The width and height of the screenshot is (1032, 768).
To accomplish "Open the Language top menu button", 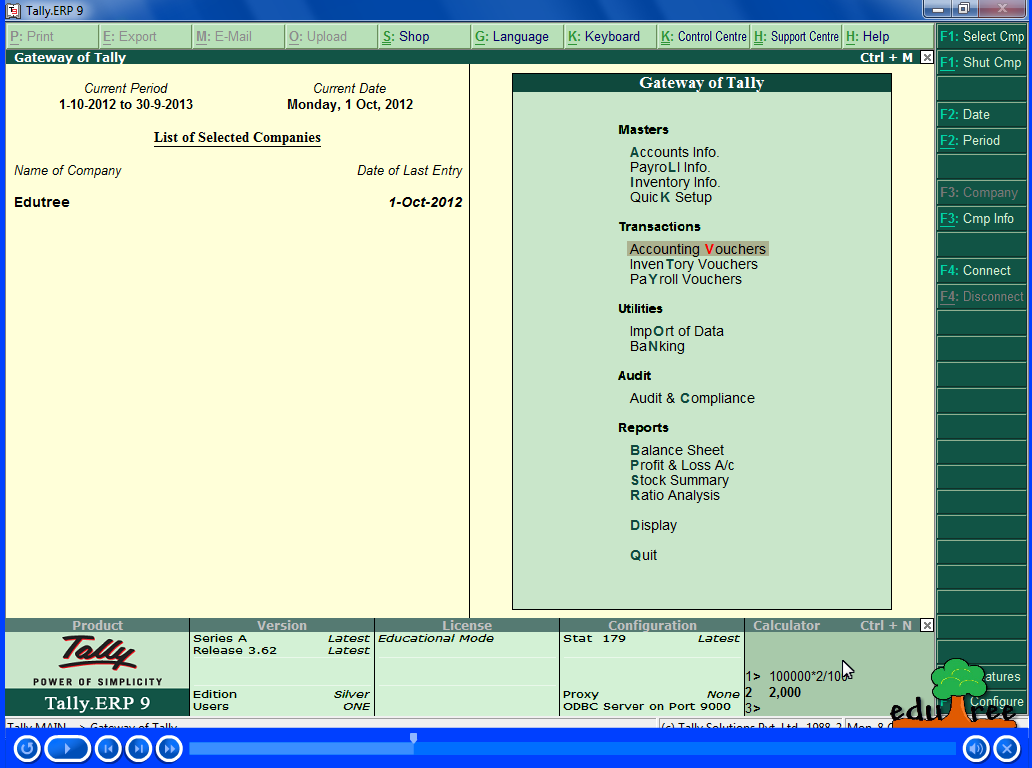I will (x=518, y=37).
